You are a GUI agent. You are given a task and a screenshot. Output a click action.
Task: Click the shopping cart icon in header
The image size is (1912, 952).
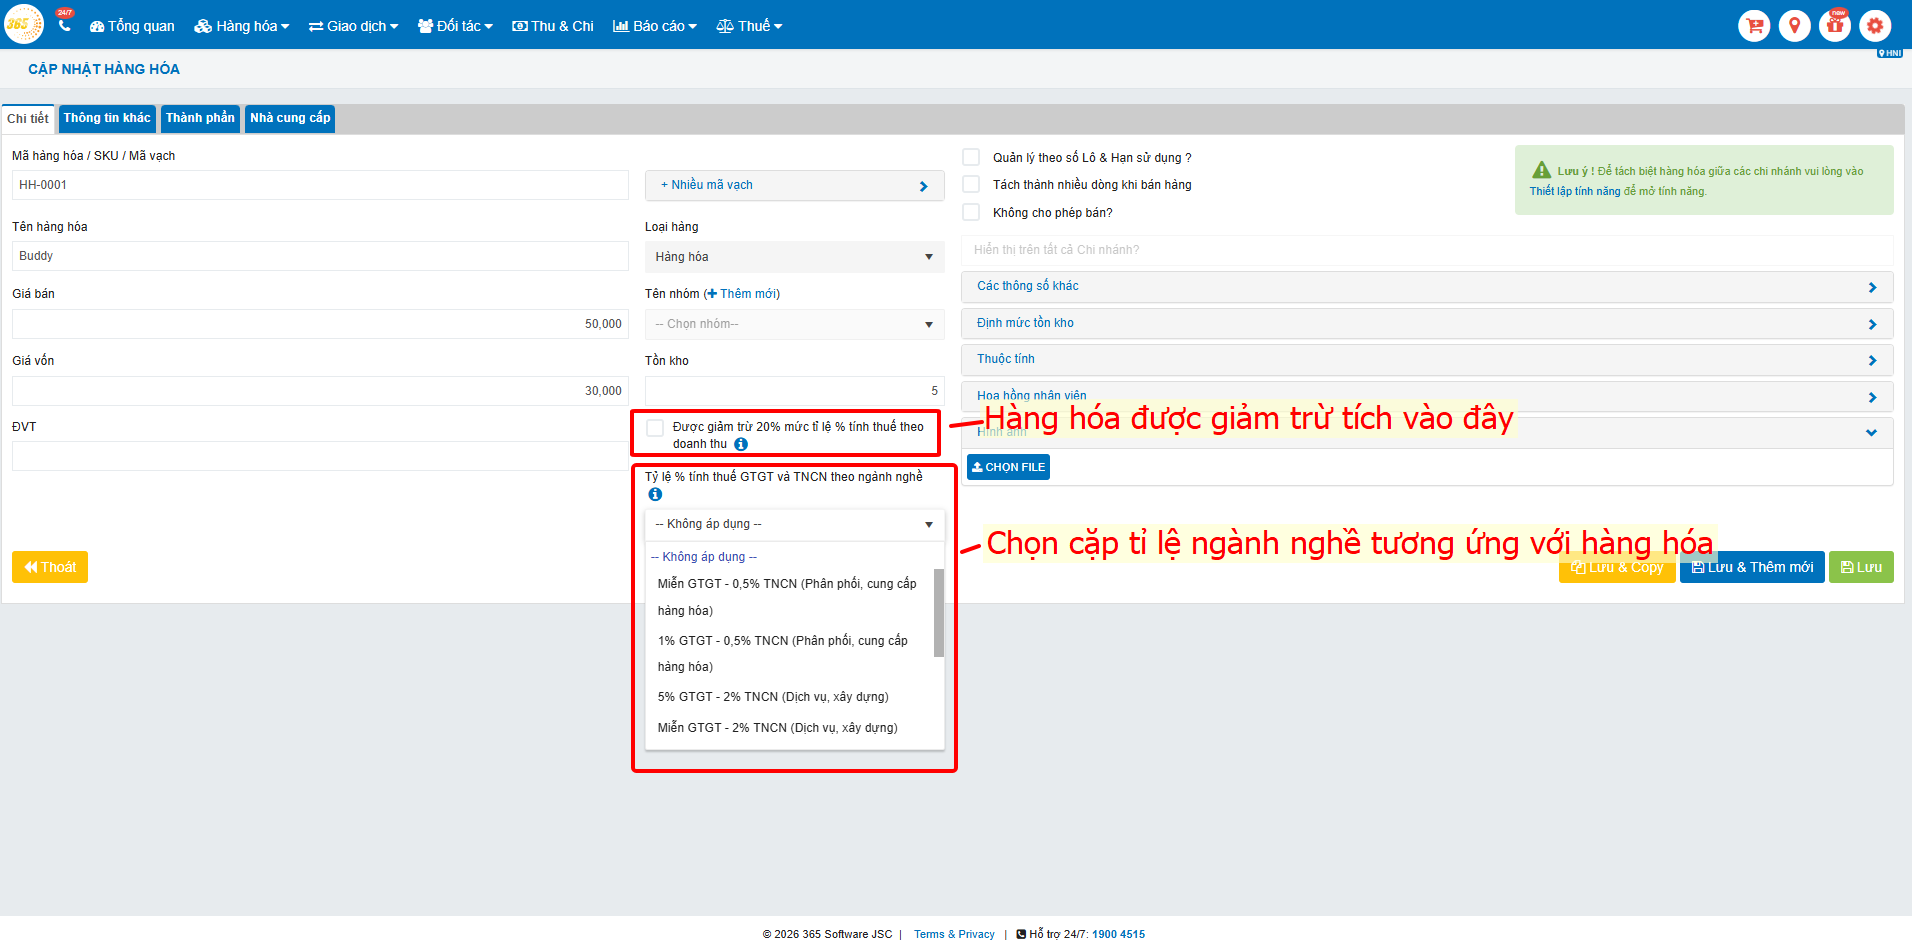[x=1754, y=26]
